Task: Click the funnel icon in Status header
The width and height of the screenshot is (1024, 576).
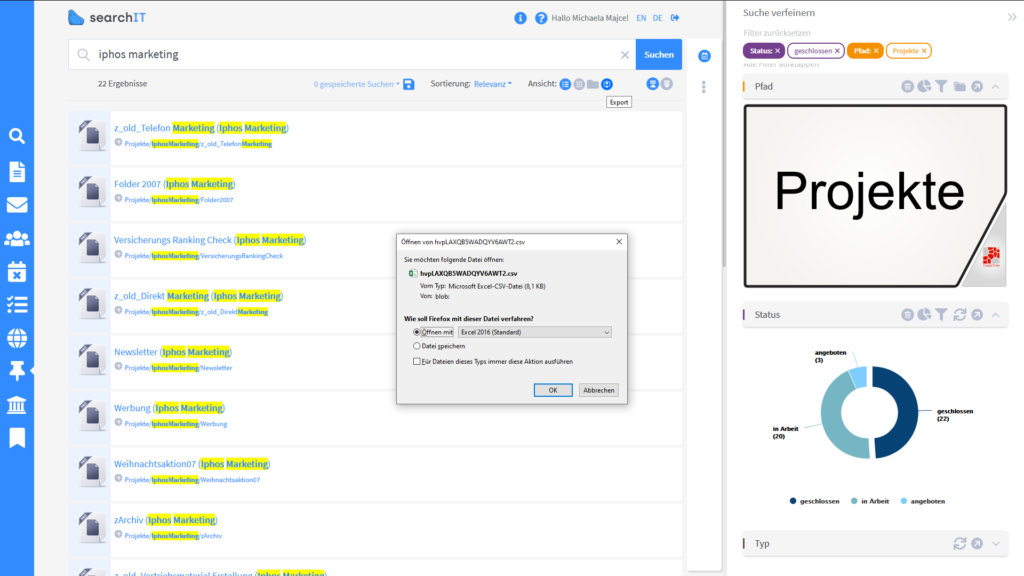Action: (x=941, y=315)
